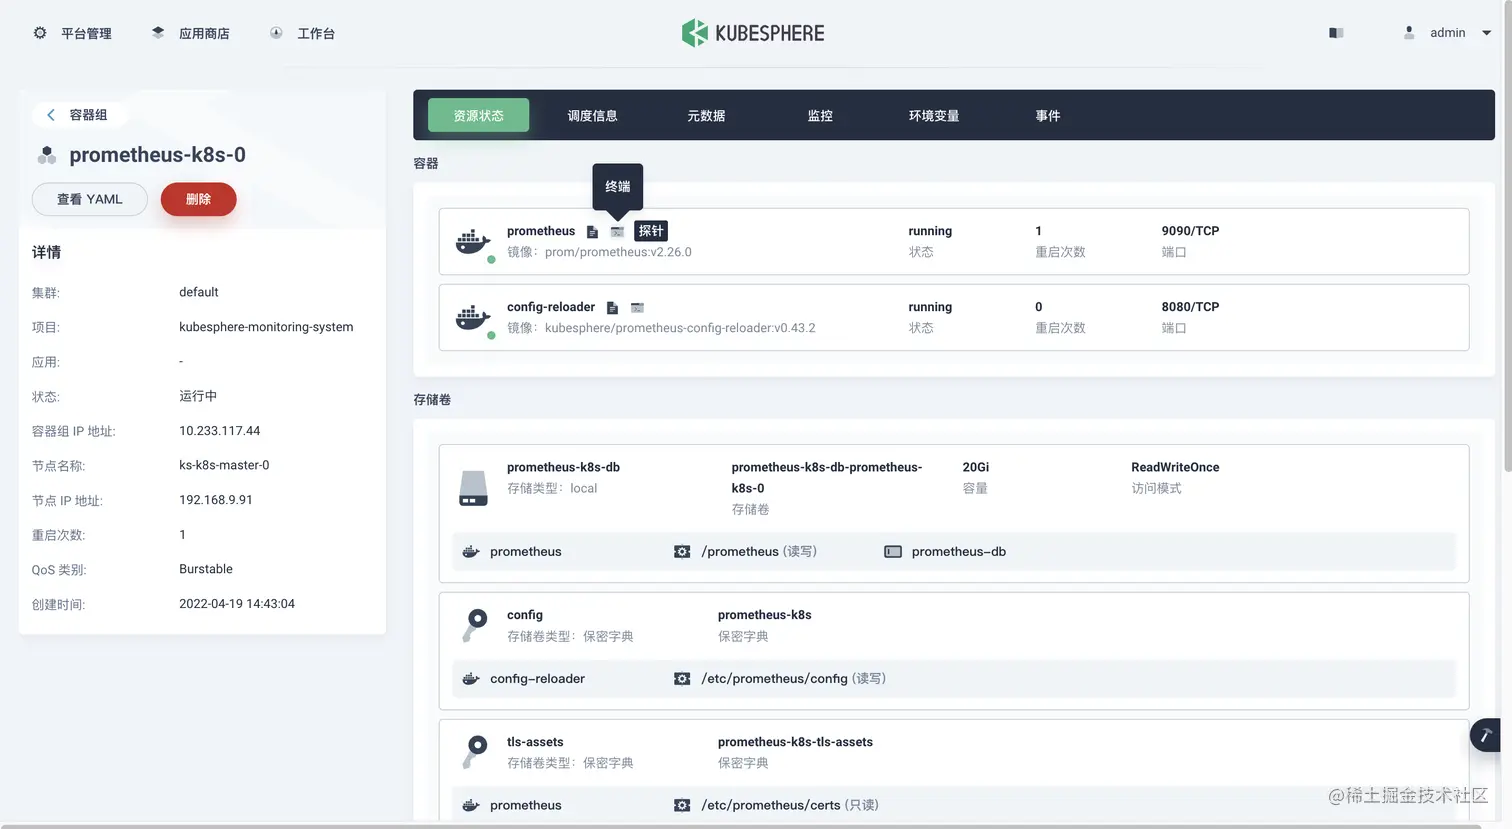Expand the admin account dropdown arrow

(1486, 33)
